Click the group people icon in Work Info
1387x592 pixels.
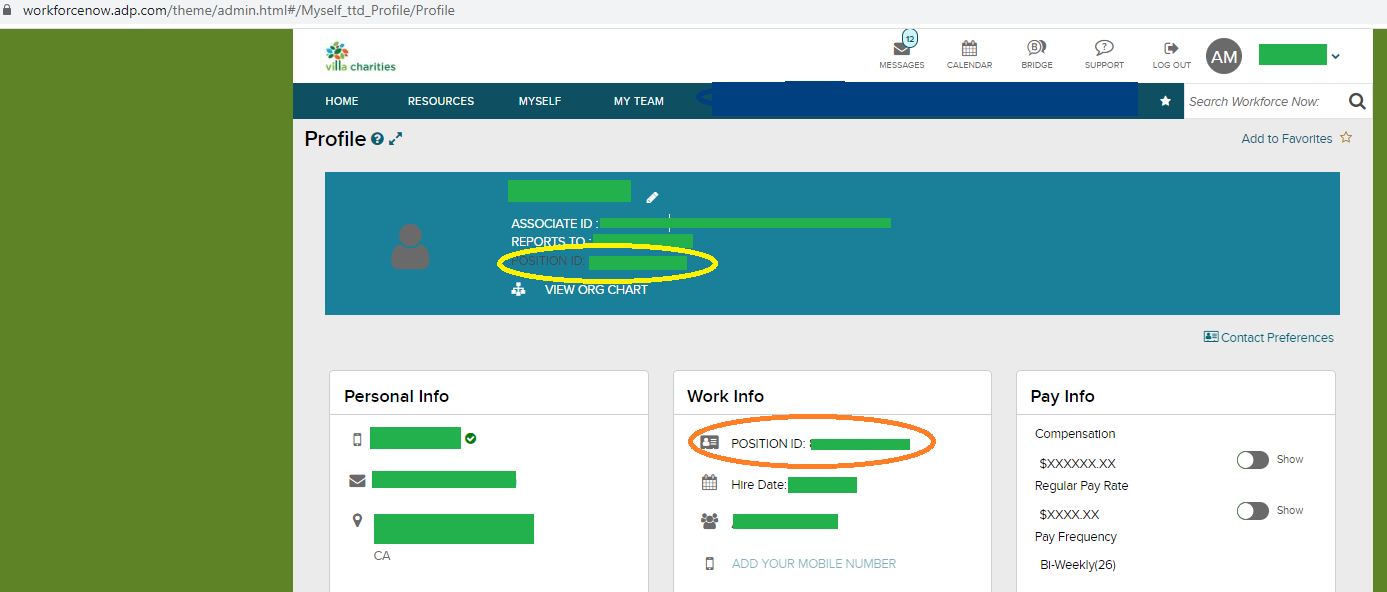(x=710, y=521)
